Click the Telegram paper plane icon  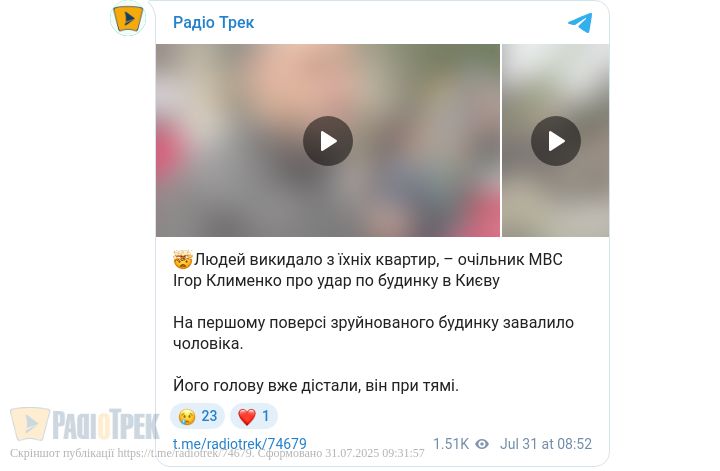tap(580, 22)
